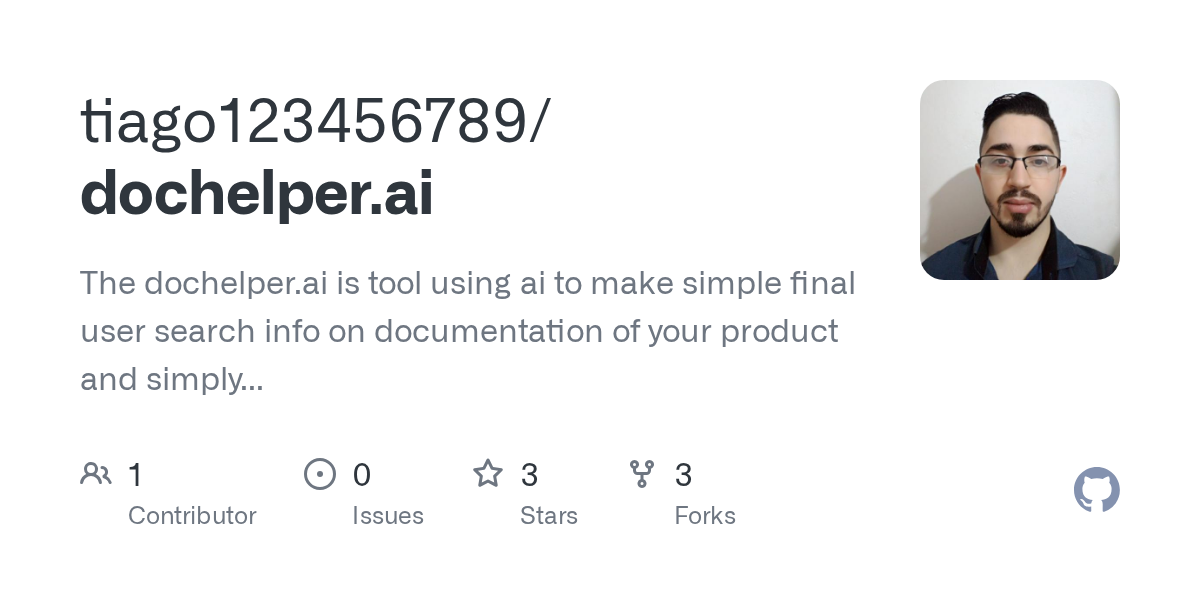Open the dochelper.ai repository title
This screenshot has width=1200, height=600.
point(257,195)
